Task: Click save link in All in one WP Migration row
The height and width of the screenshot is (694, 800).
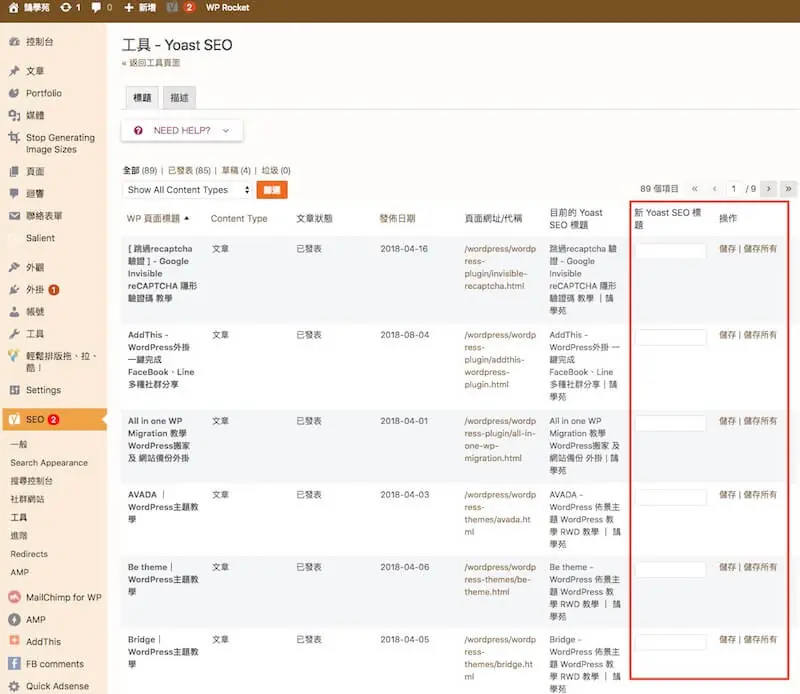Action: [728, 421]
